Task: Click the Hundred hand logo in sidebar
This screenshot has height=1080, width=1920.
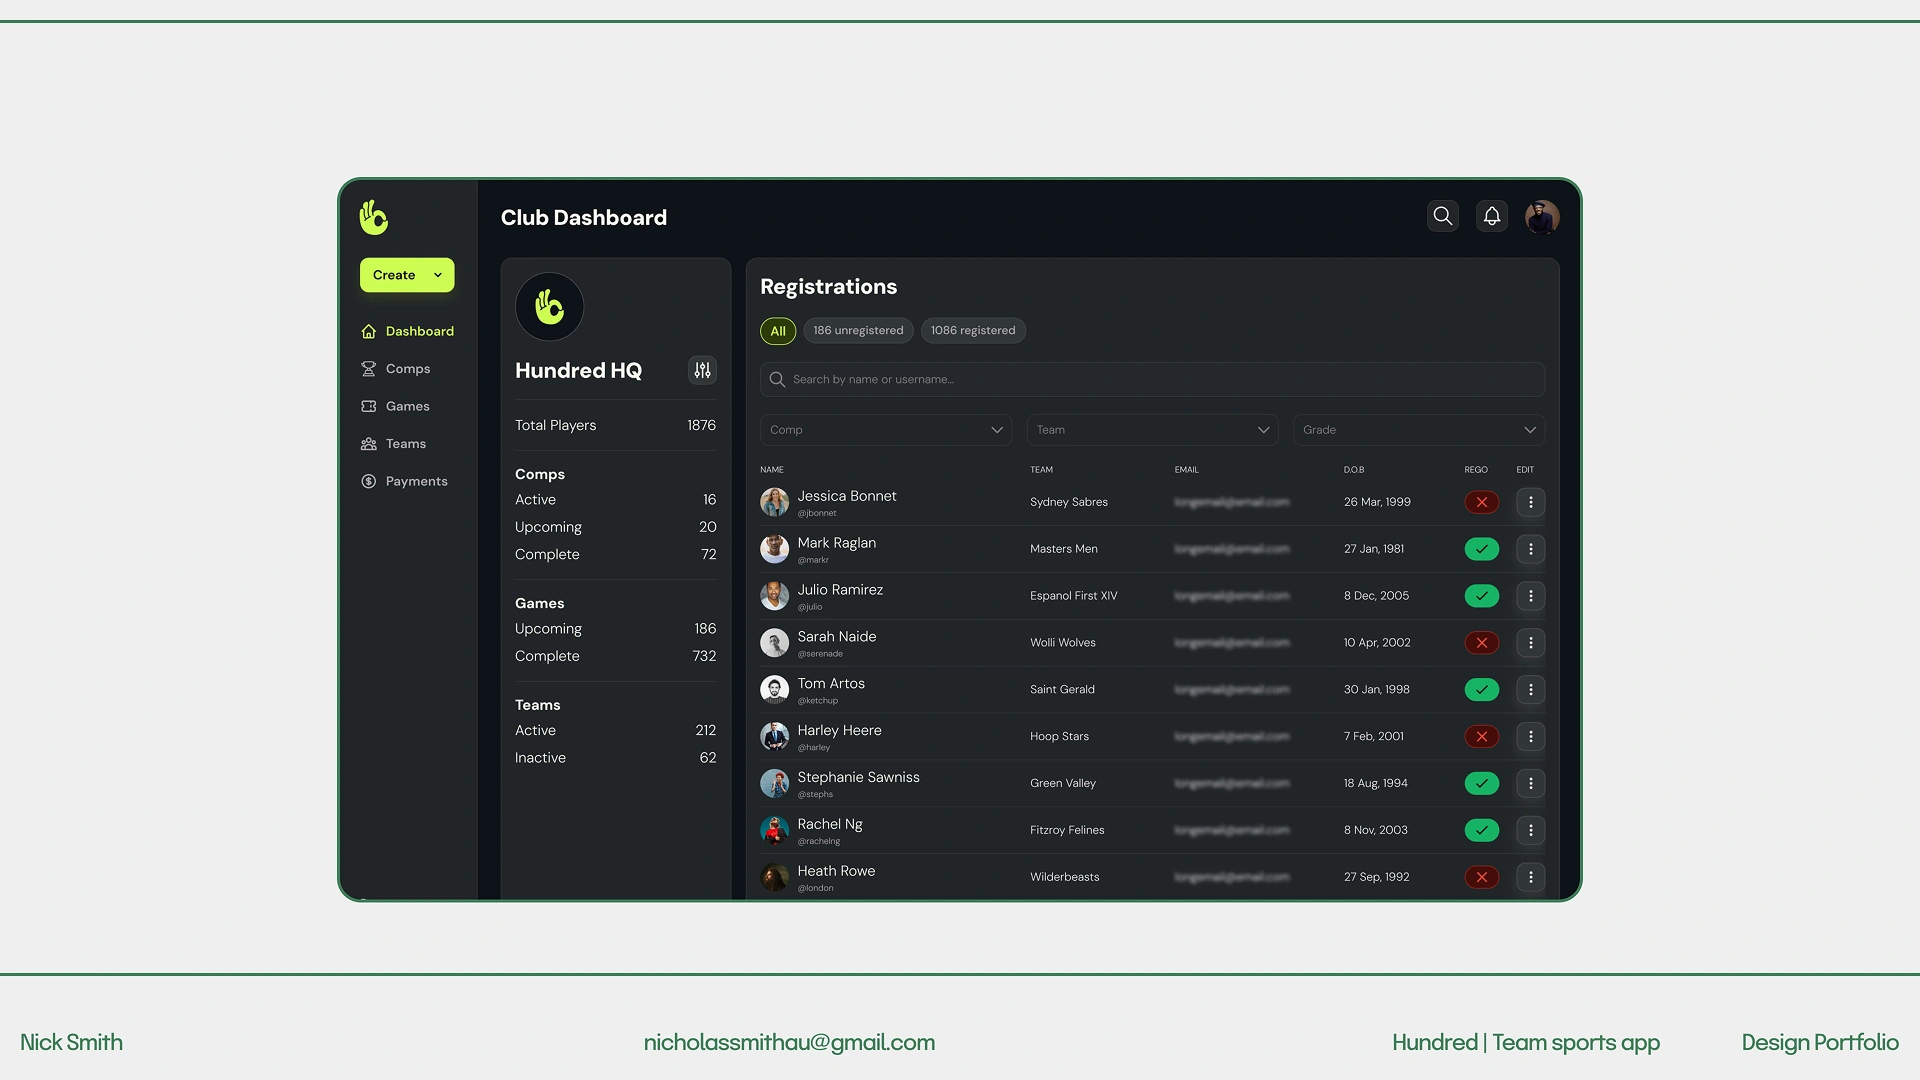Action: click(x=374, y=217)
